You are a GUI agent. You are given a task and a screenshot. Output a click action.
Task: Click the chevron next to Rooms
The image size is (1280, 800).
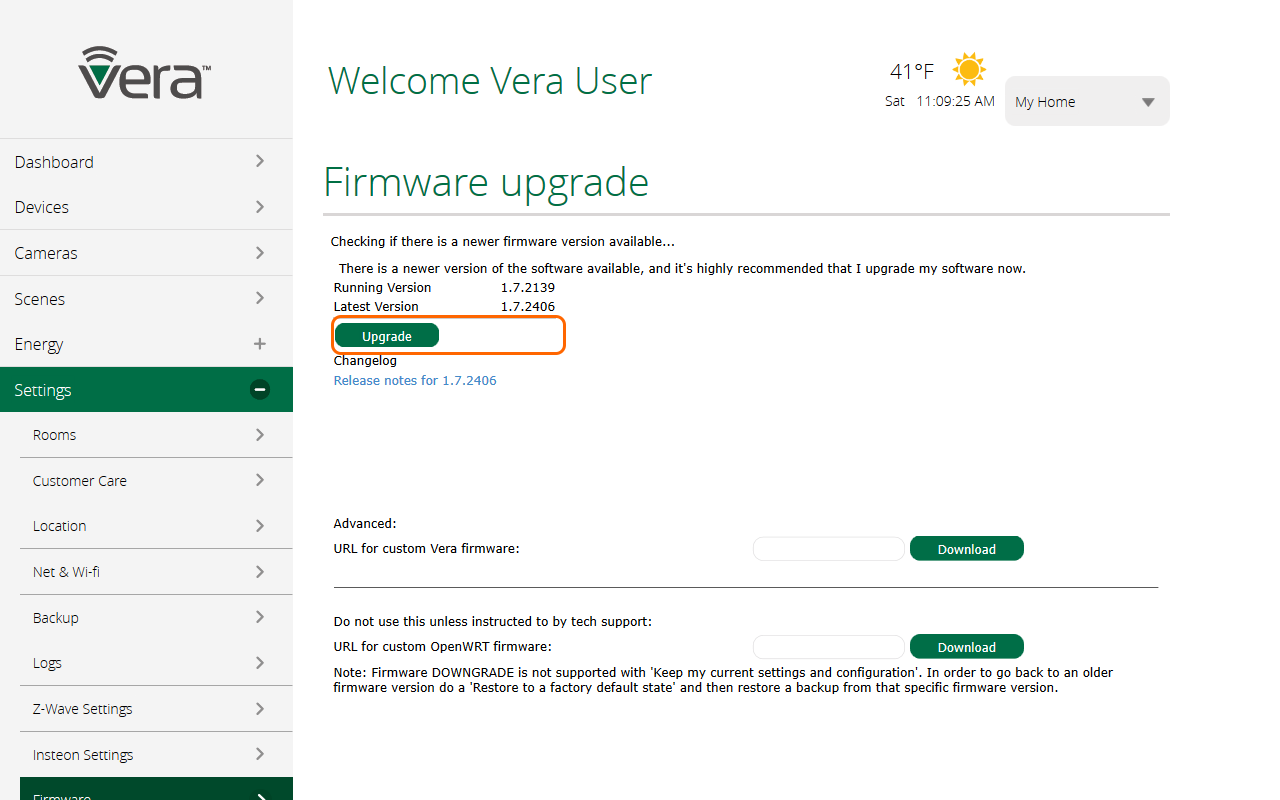tap(260, 435)
